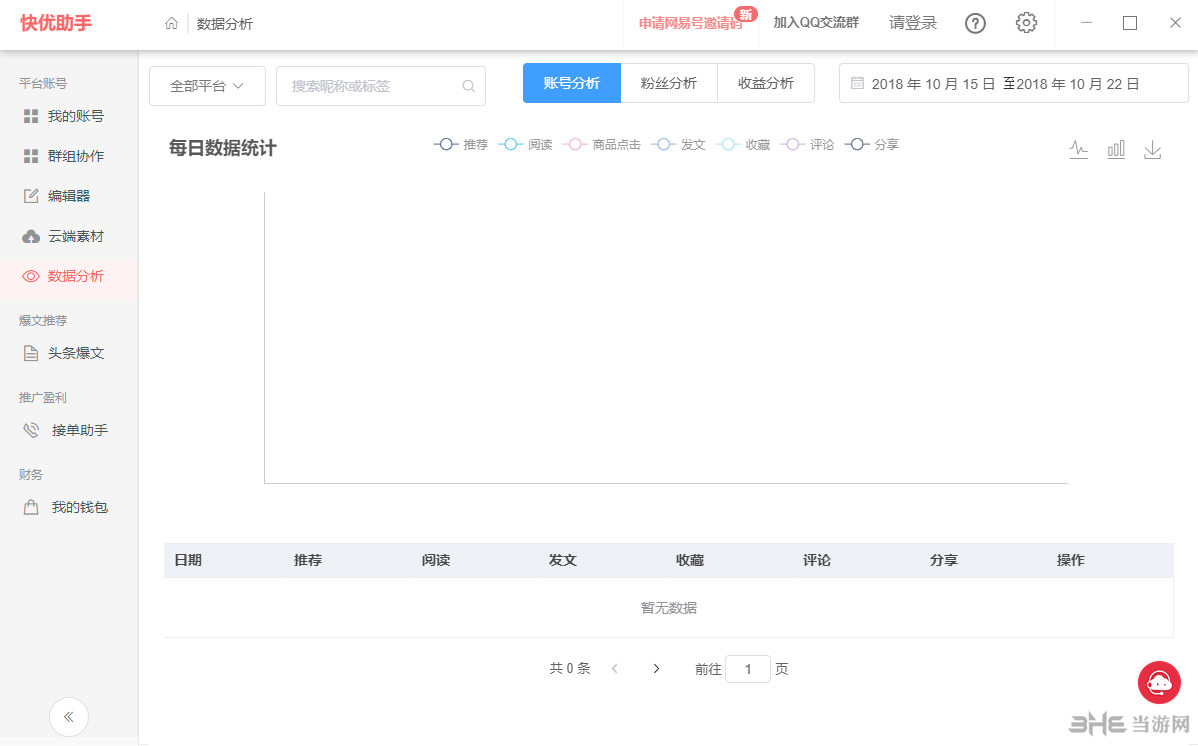Open the date range picker
Screen dimensions: 1198x746
(1012, 83)
